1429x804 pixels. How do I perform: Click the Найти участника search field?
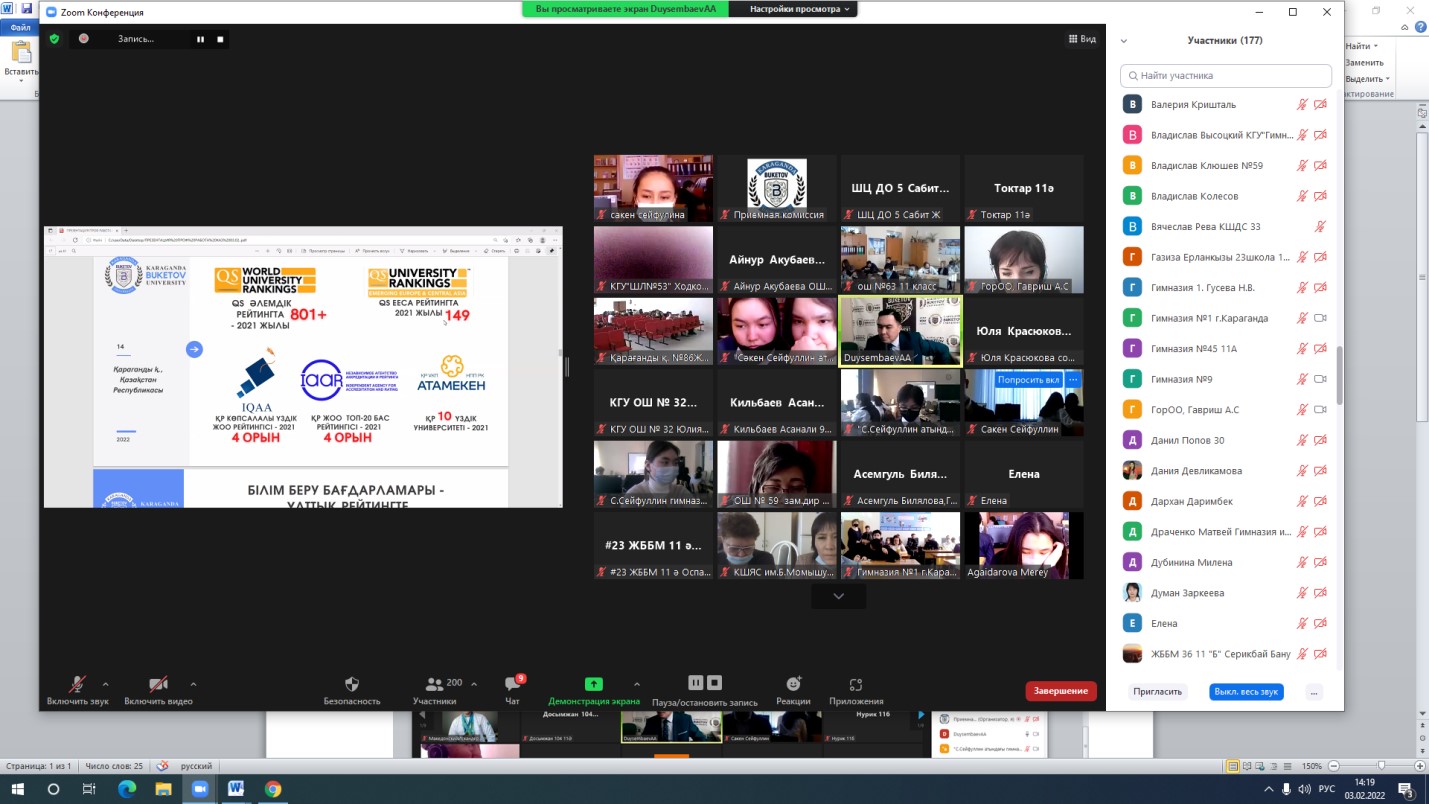click(1226, 75)
